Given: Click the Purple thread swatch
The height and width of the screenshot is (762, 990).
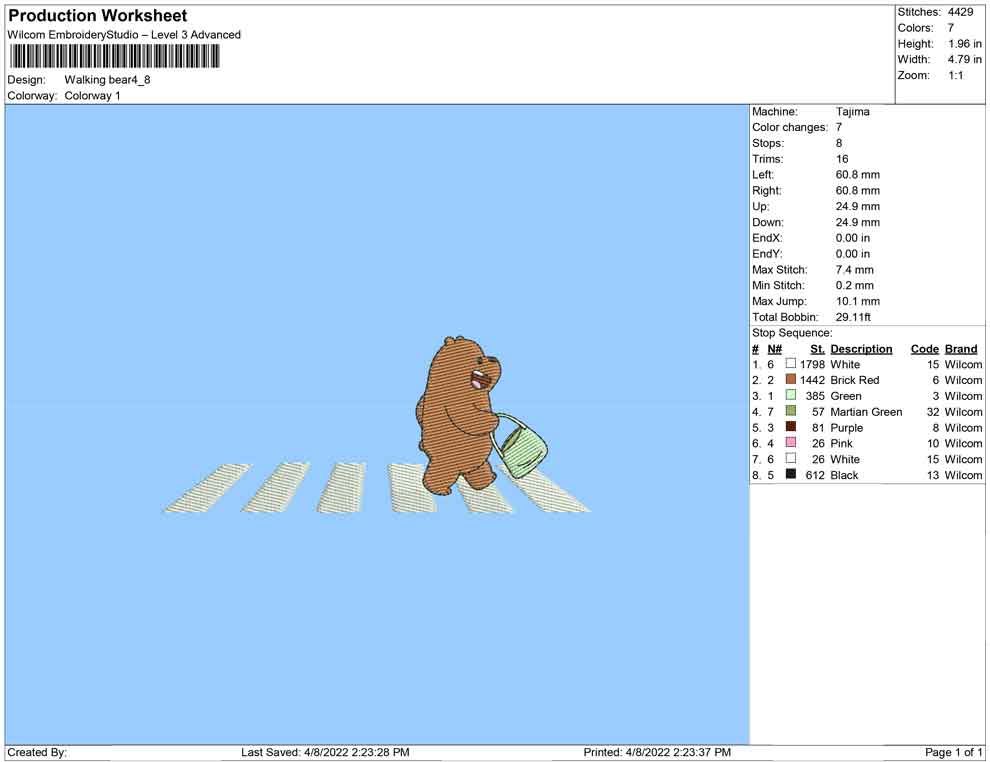Looking at the screenshot, I should pyautogui.click(x=791, y=427).
